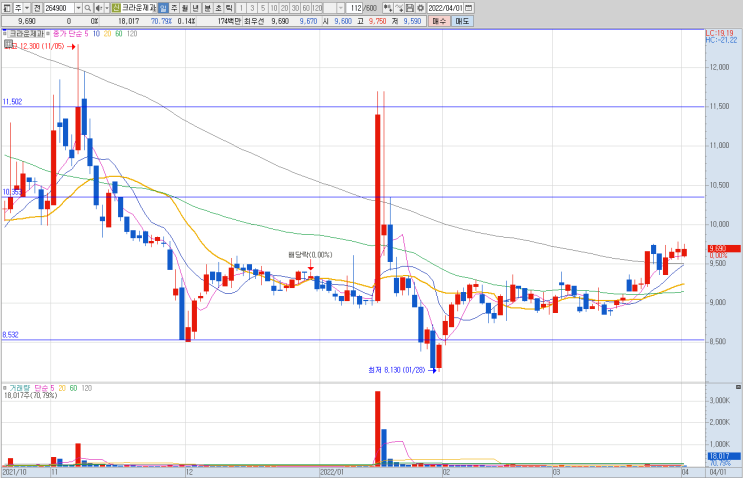Click the line drawing tool icon
Viewport: 743px width, 478px height.
[x=399, y=8]
